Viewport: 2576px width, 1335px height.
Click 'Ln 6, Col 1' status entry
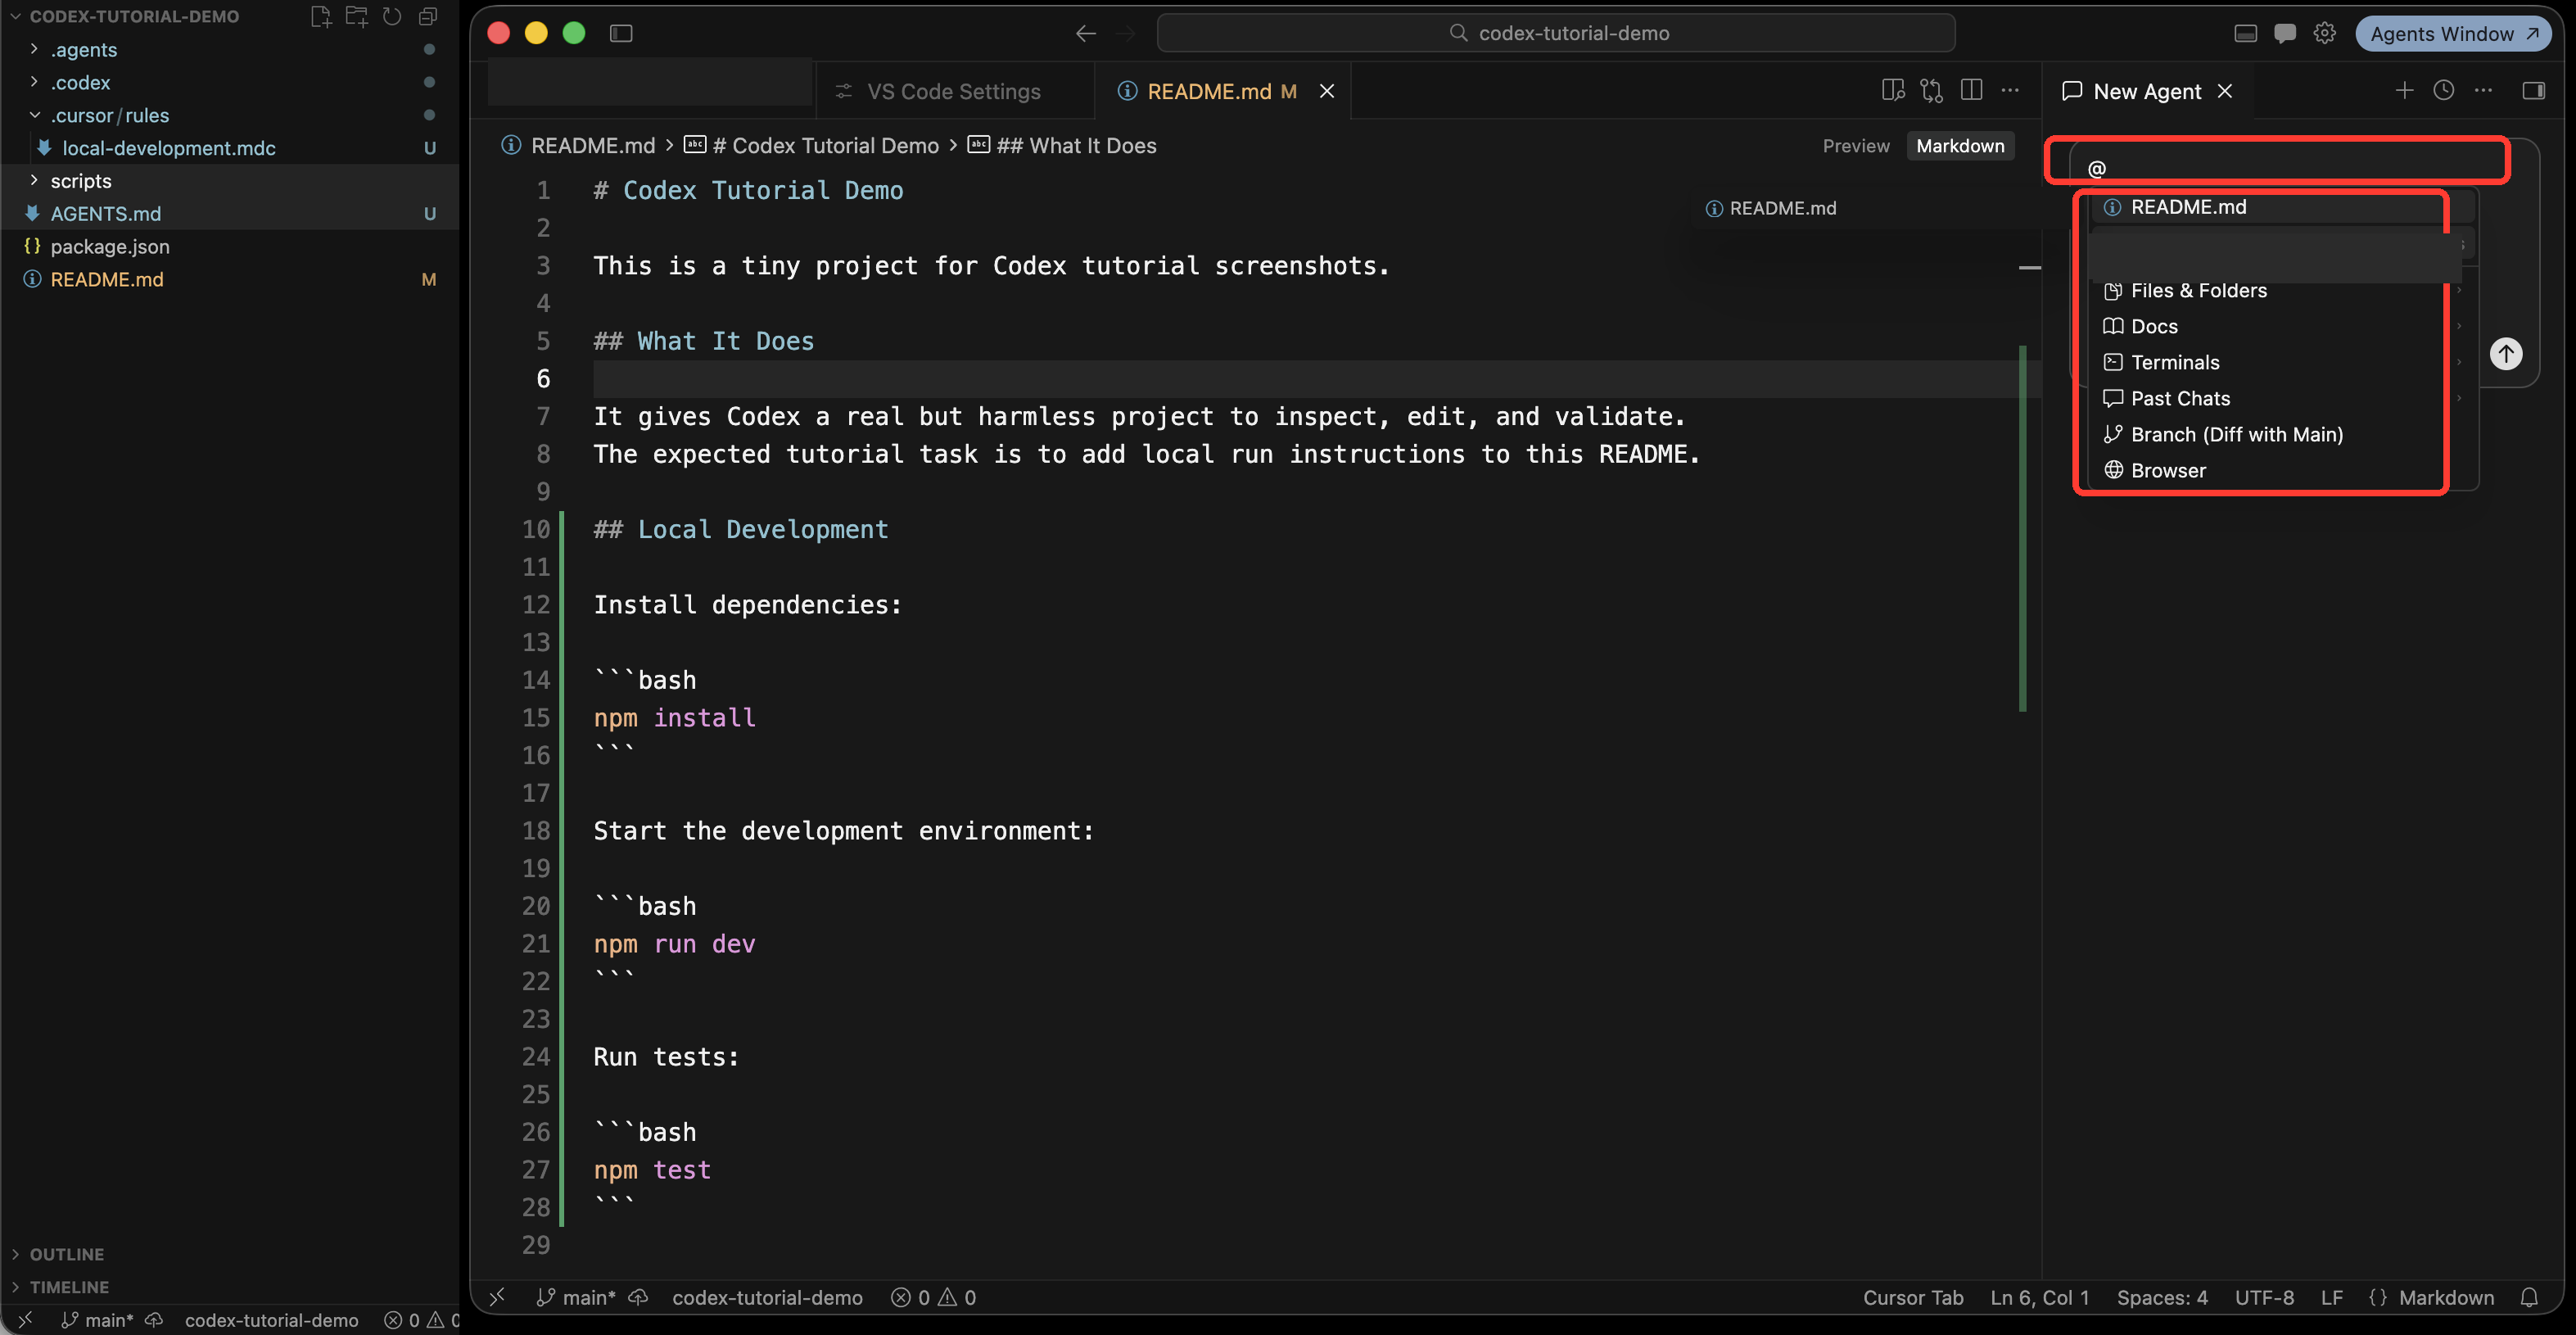(x=2039, y=1297)
